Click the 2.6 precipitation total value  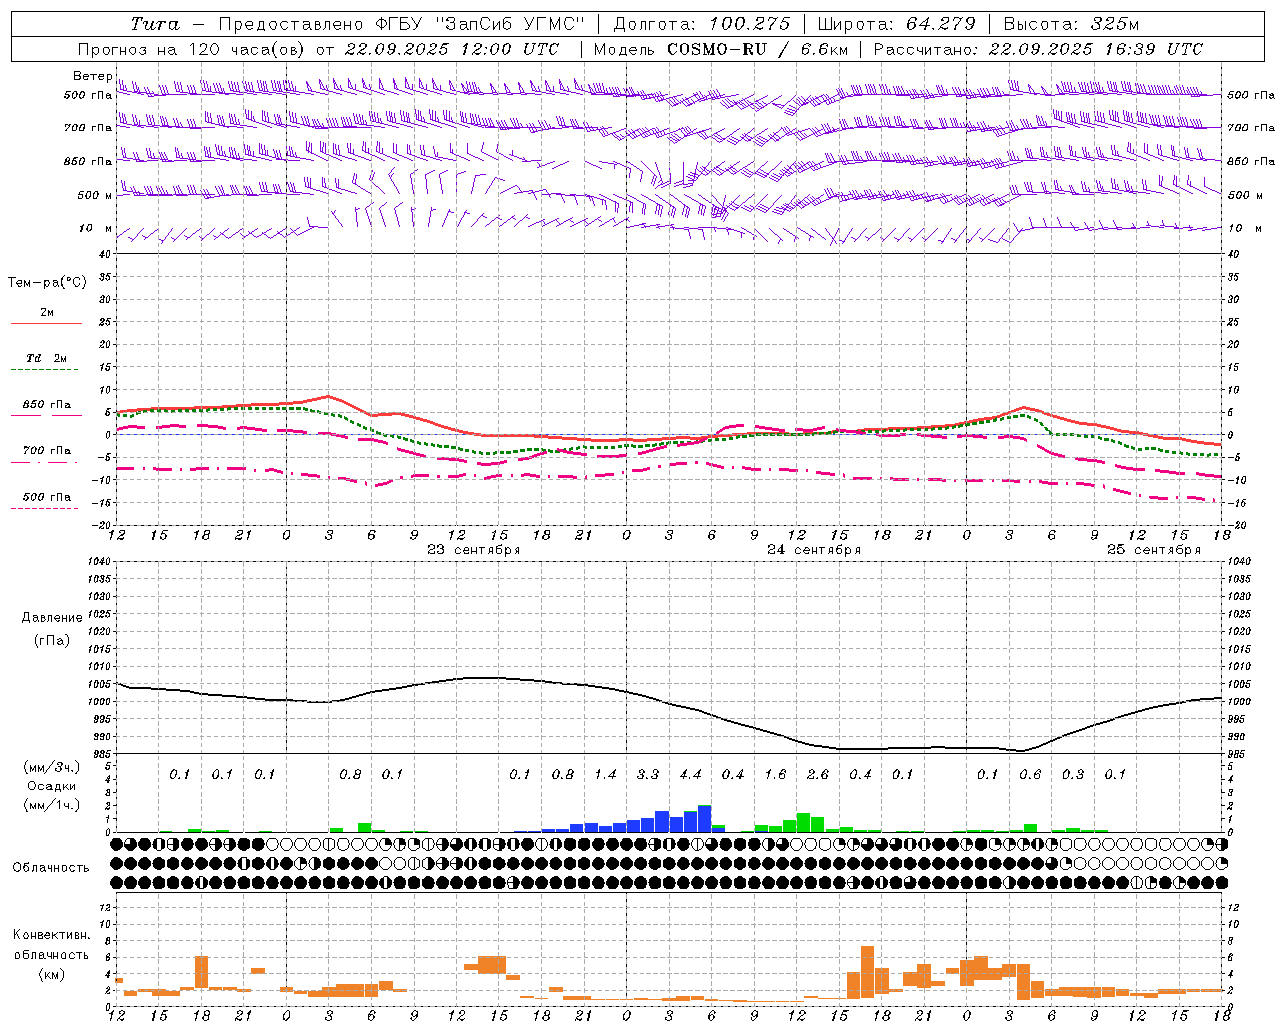(818, 774)
